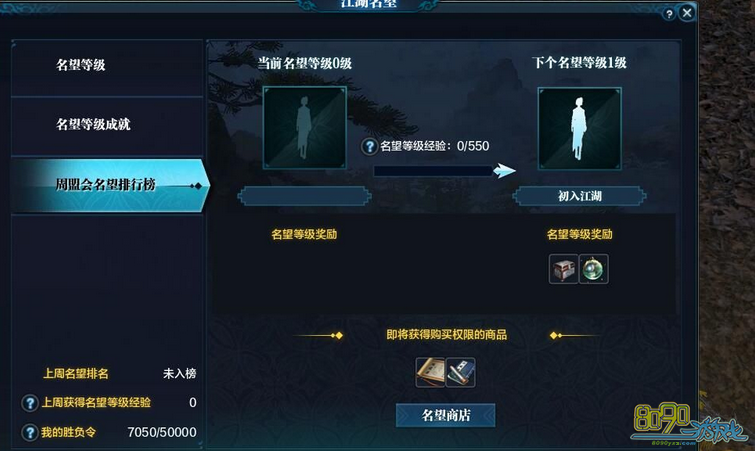Open the 名望商店 shop
Screen dimensions: 755x451
click(445, 415)
